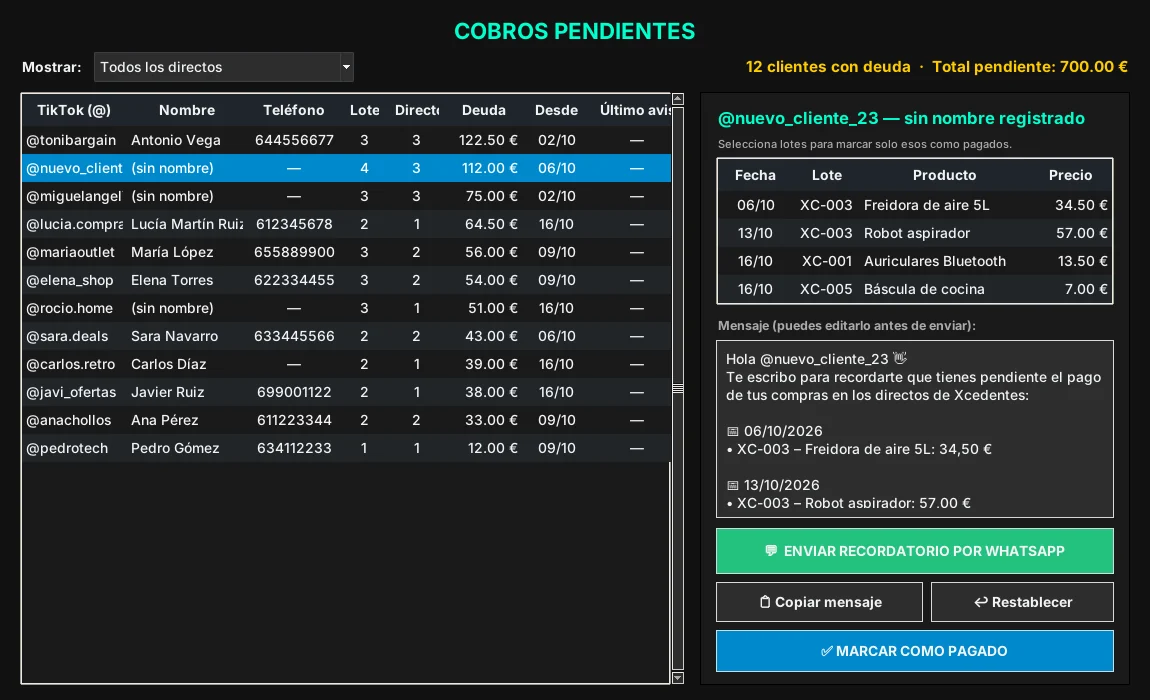Click date 16/10 in Javier Ruiz row
The height and width of the screenshot is (700, 1150).
(x=556, y=392)
